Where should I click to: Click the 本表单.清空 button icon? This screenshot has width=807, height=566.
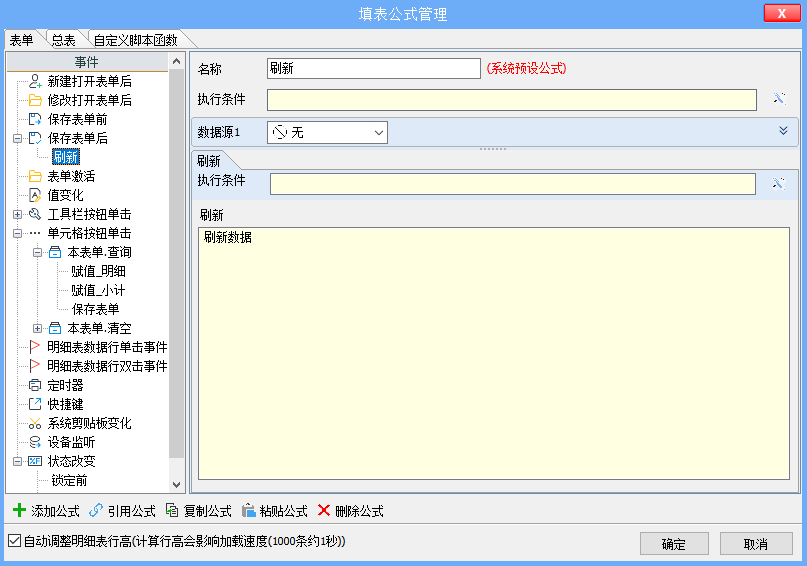tap(55, 328)
